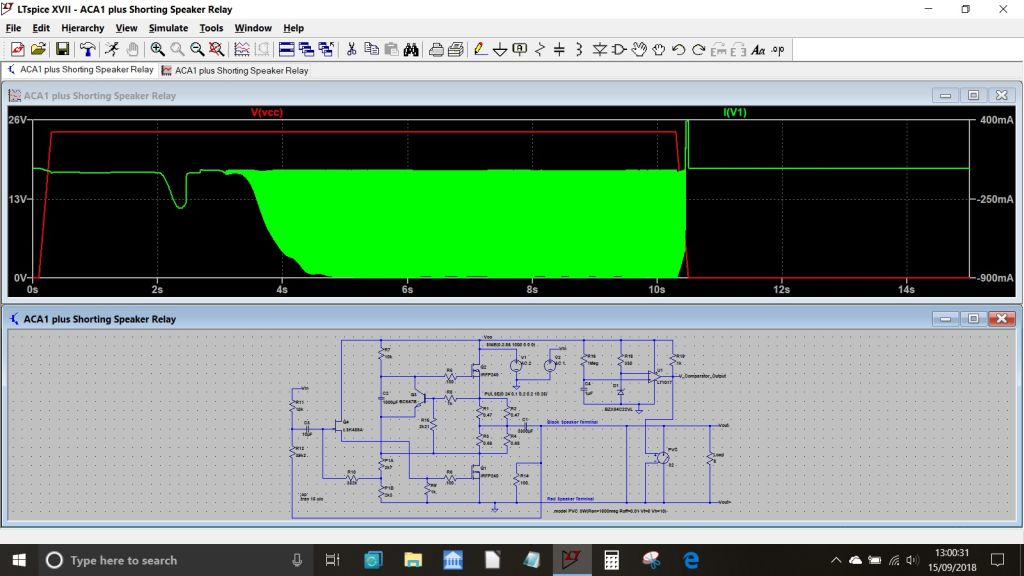Image resolution: width=1024 pixels, height=576 pixels.
Task: Click the V(vcc) trace label
Action: click(266, 112)
